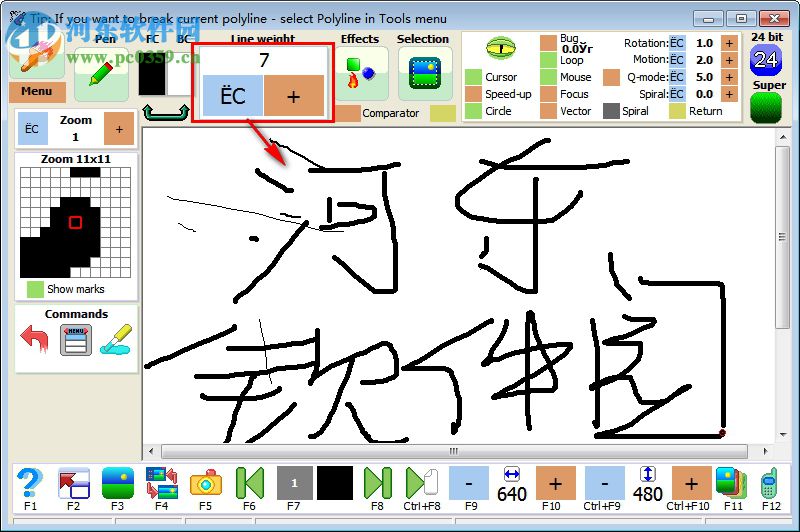This screenshot has height=532, width=800.
Task: Swap foreground and background colors arrow
Action: pos(166,112)
